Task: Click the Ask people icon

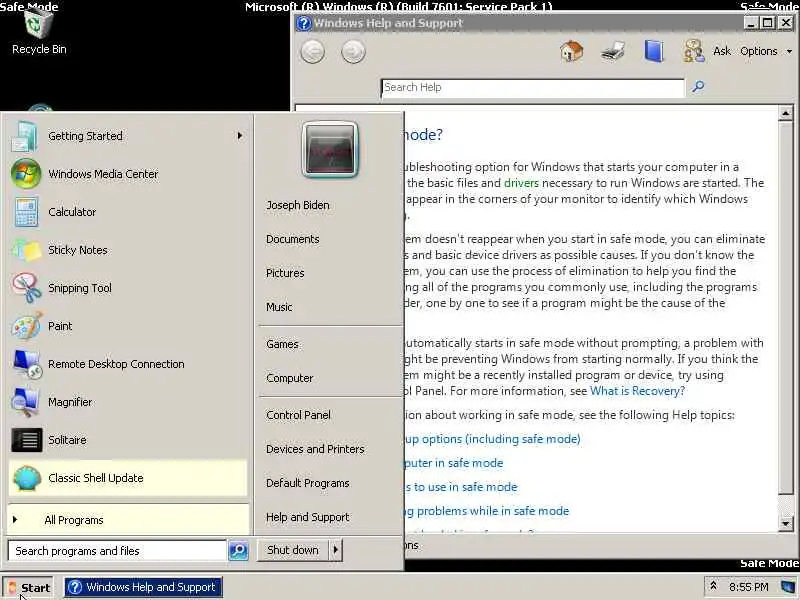Action: (x=693, y=51)
